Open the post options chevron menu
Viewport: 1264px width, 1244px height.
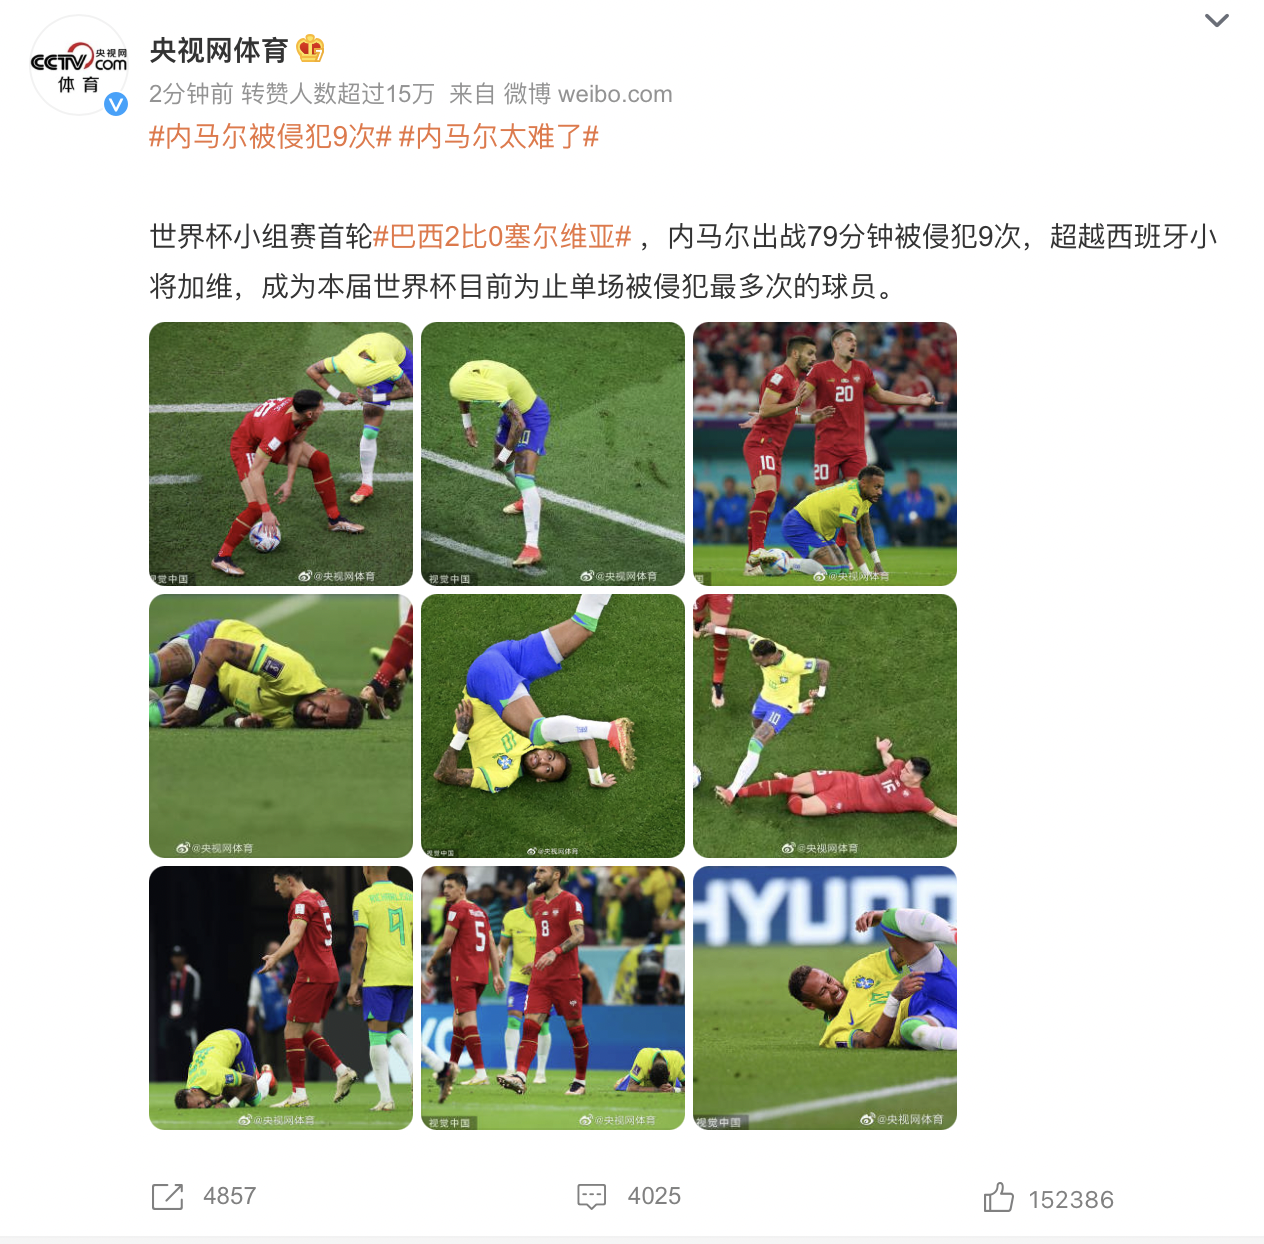(1216, 20)
